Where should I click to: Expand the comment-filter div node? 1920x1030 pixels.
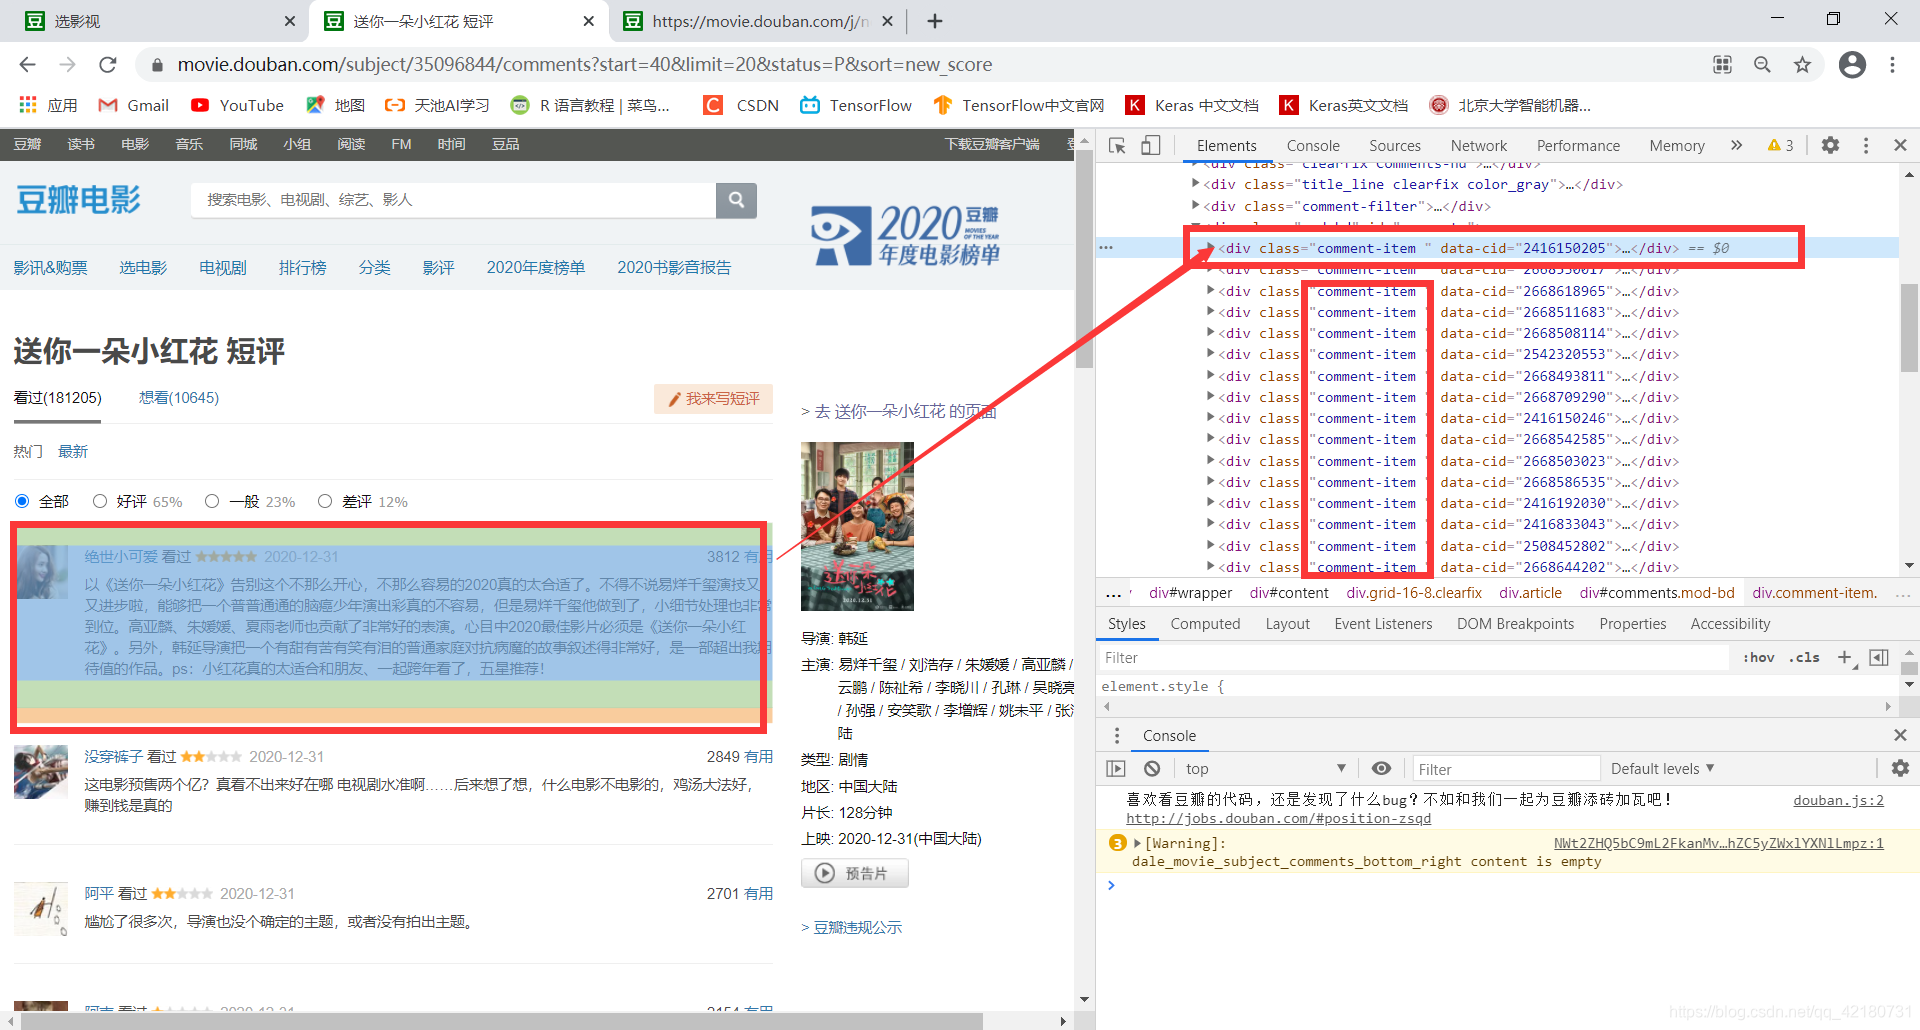point(1196,205)
